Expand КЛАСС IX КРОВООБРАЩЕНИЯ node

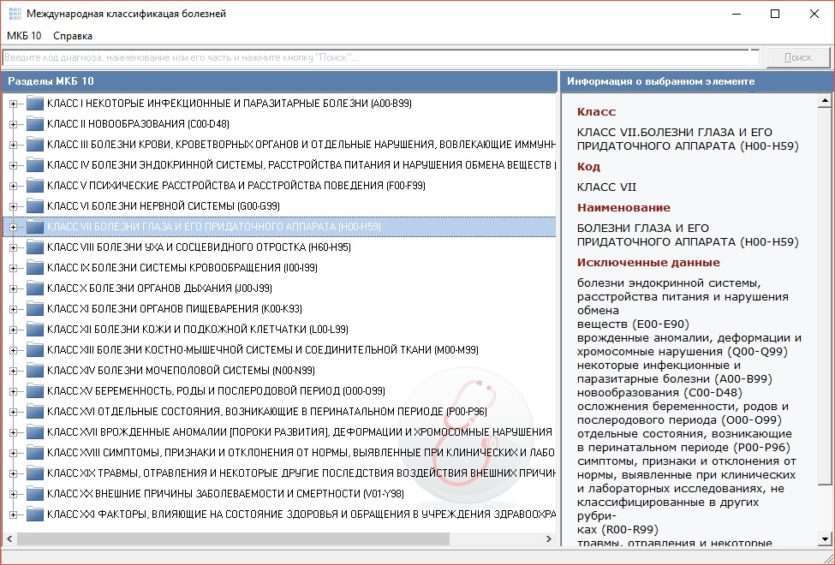tap(13, 268)
